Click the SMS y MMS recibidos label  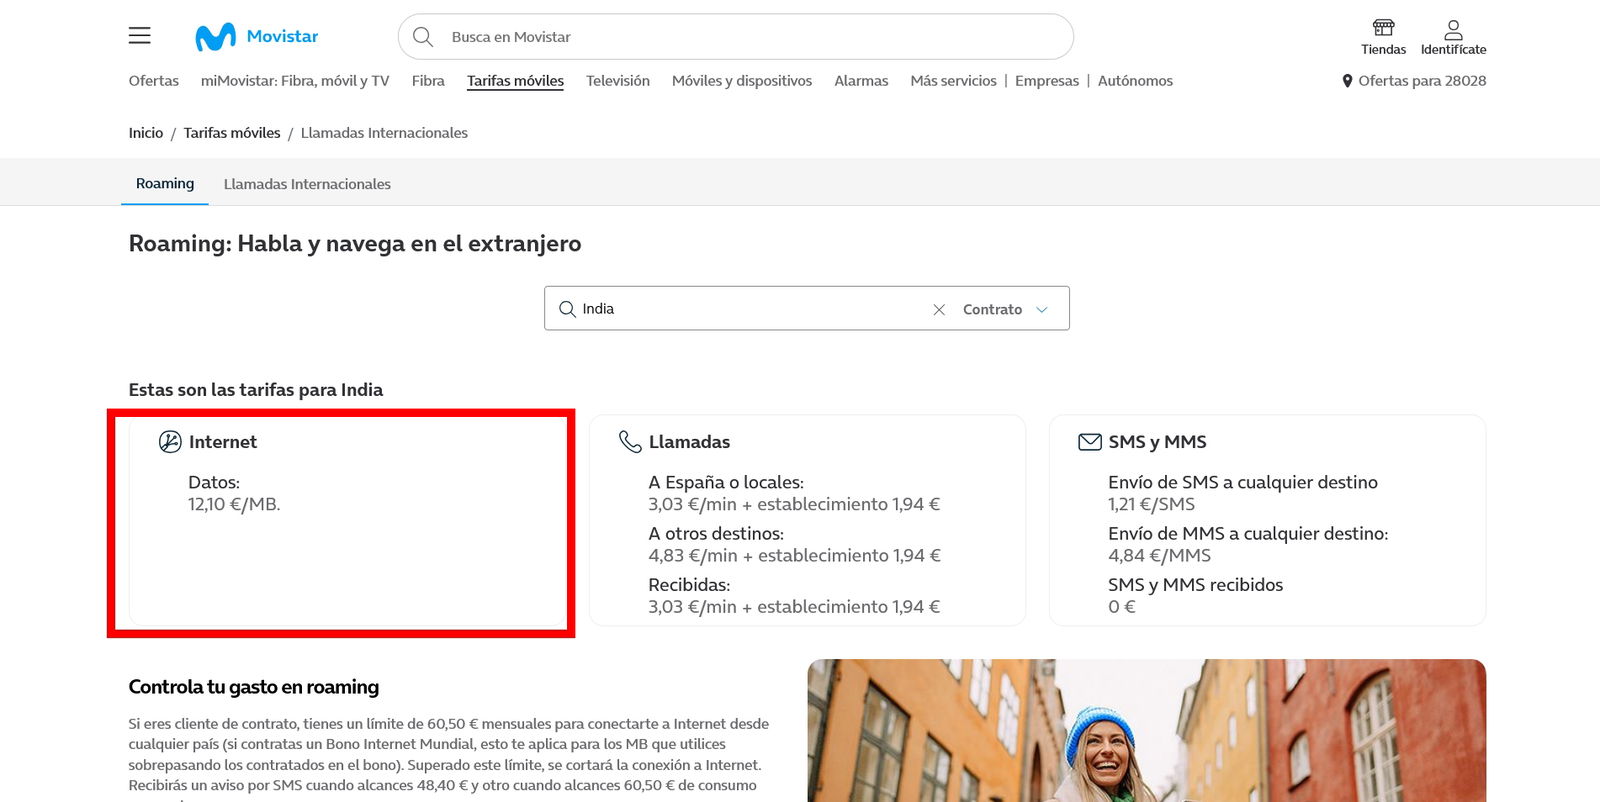coord(1195,585)
